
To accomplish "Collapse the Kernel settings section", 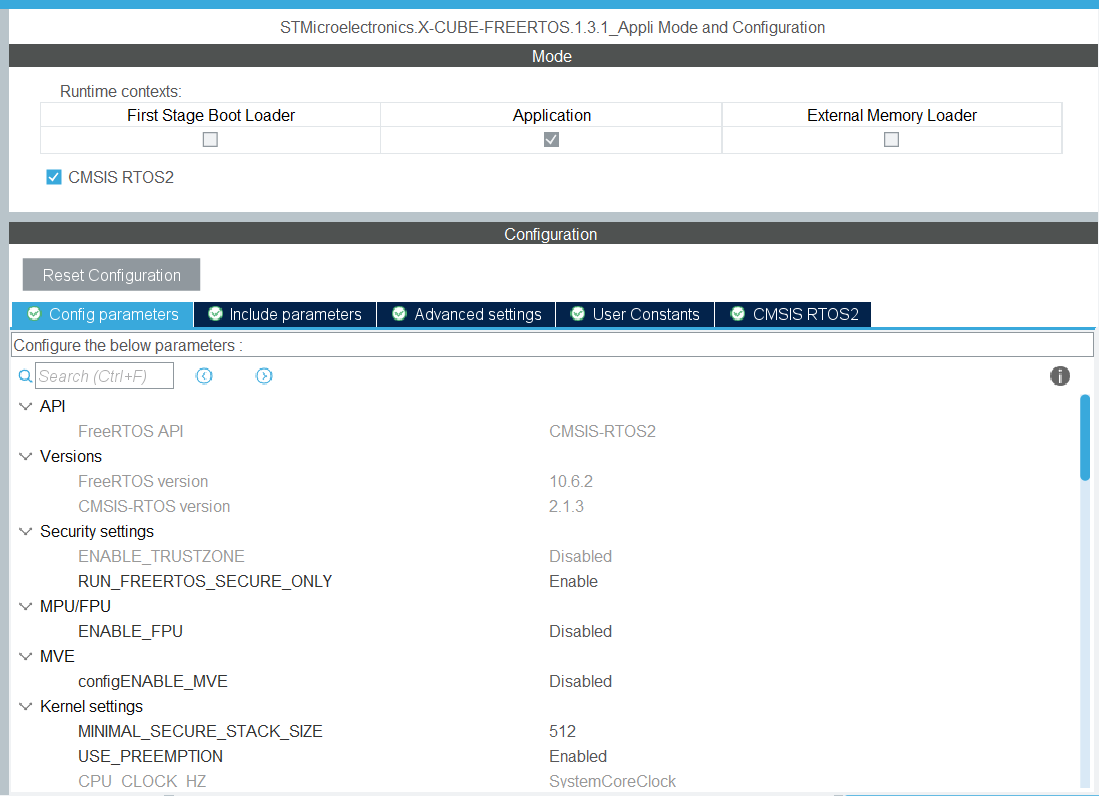I will pos(25,706).
